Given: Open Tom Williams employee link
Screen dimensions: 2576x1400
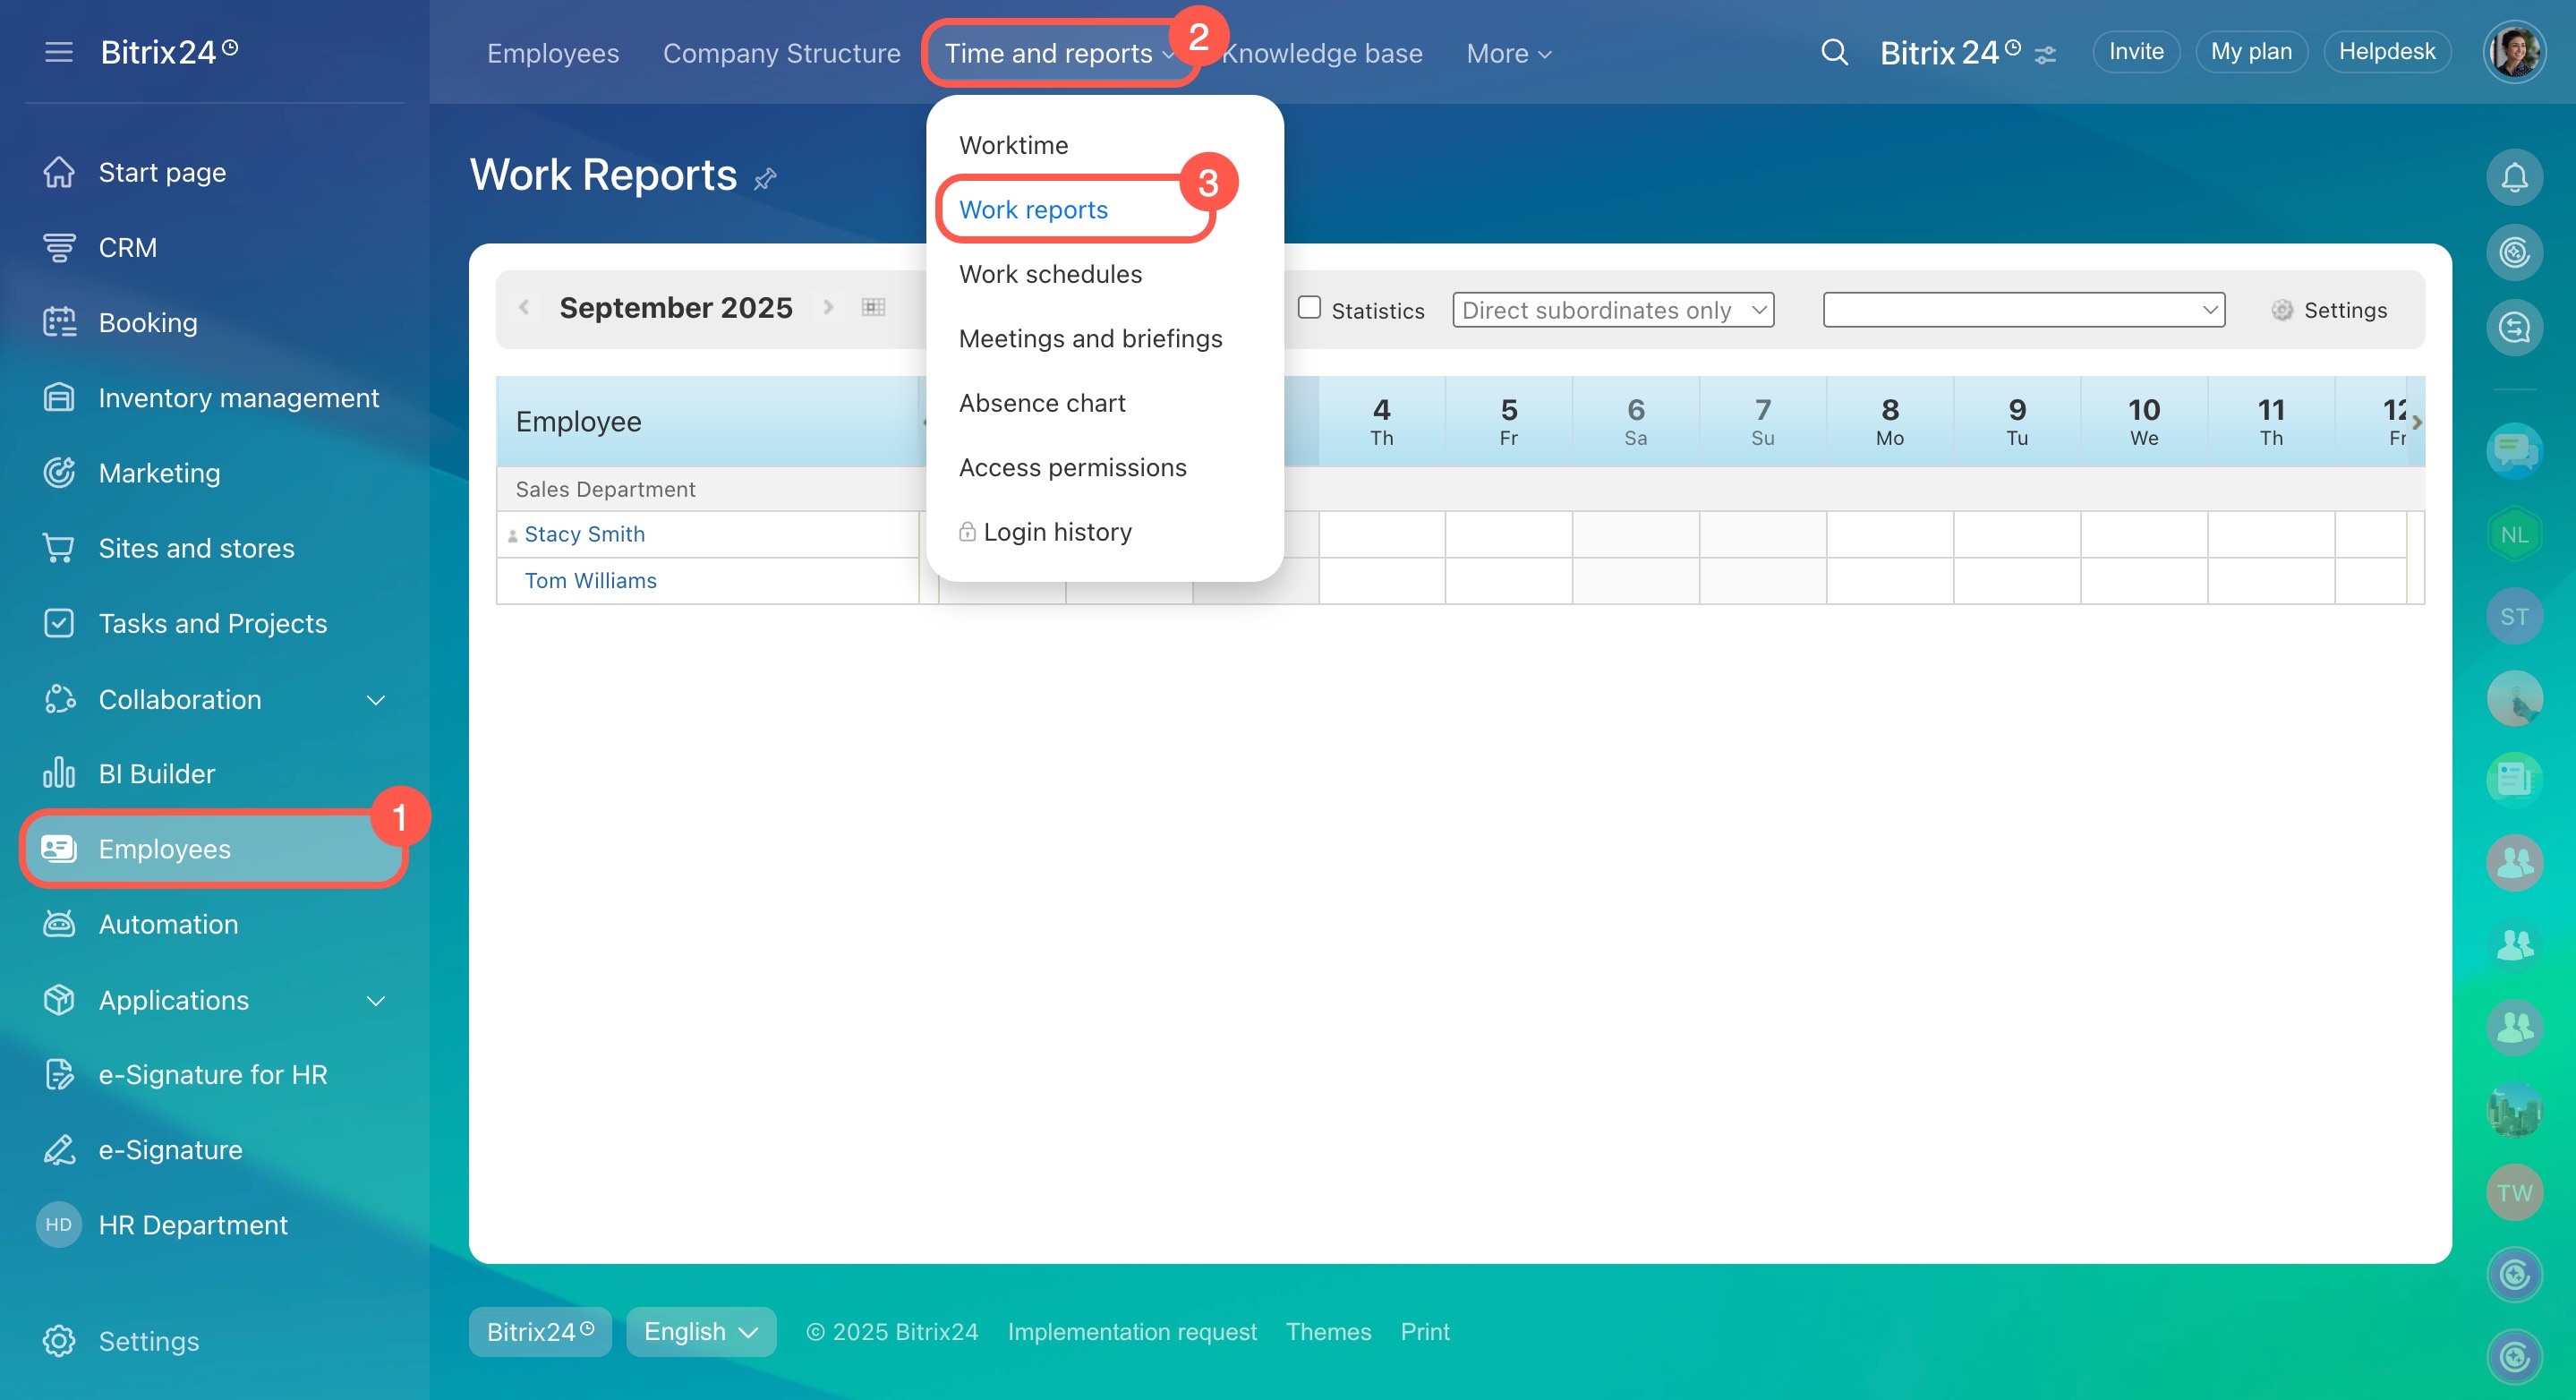Looking at the screenshot, I should [x=590, y=580].
